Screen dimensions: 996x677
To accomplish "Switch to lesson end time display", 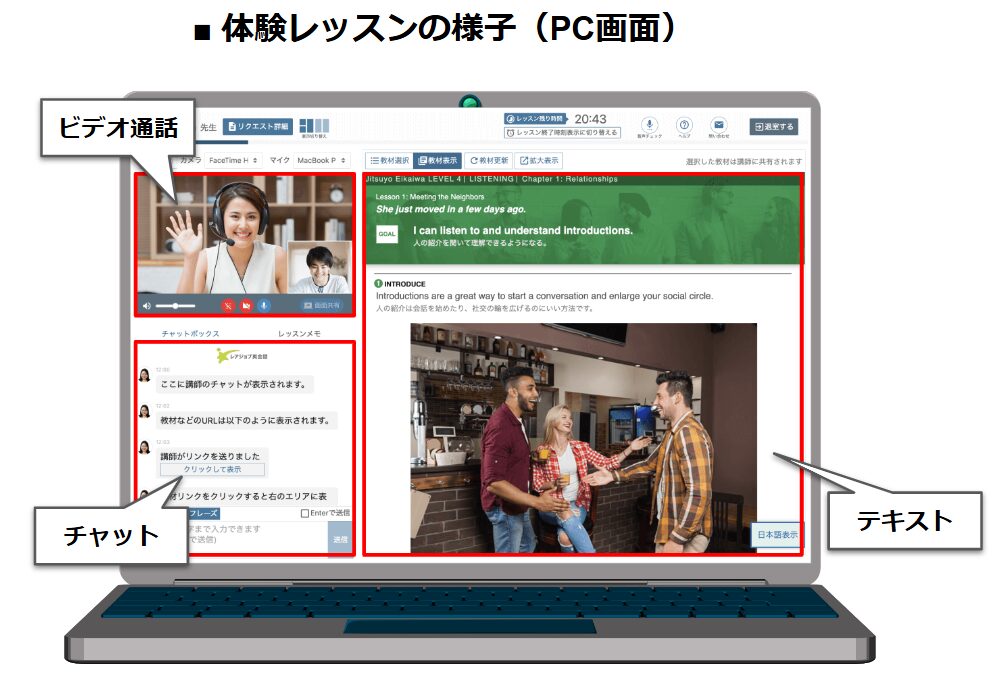I will pyautogui.click(x=562, y=132).
